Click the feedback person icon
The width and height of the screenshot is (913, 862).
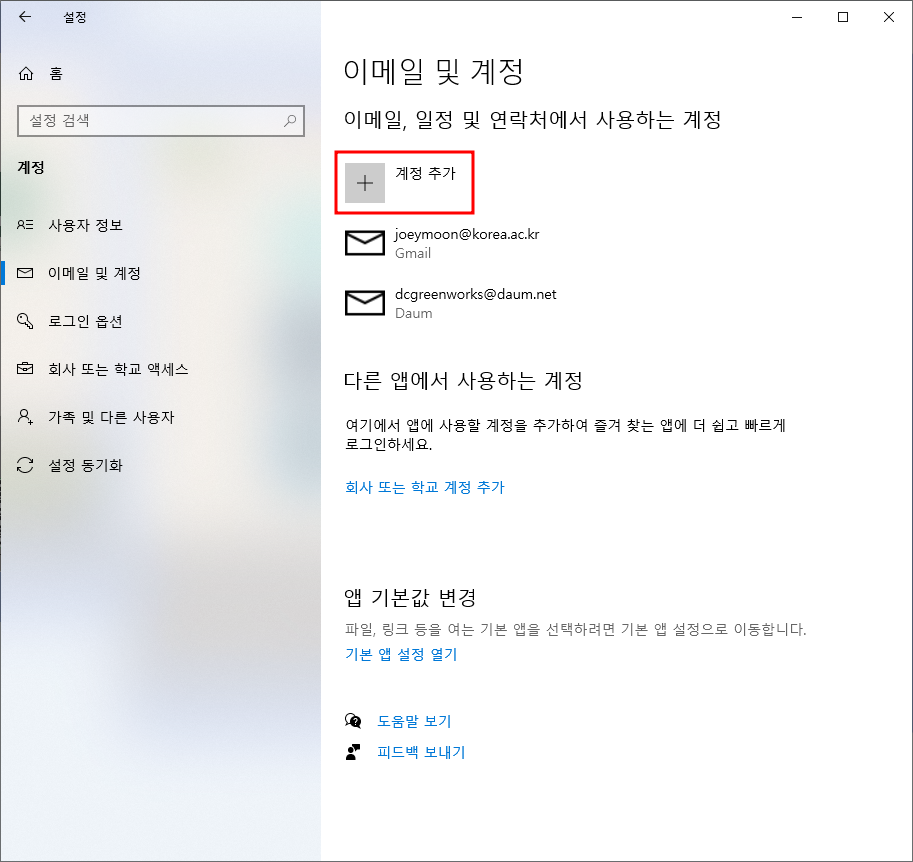[x=353, y=752]
